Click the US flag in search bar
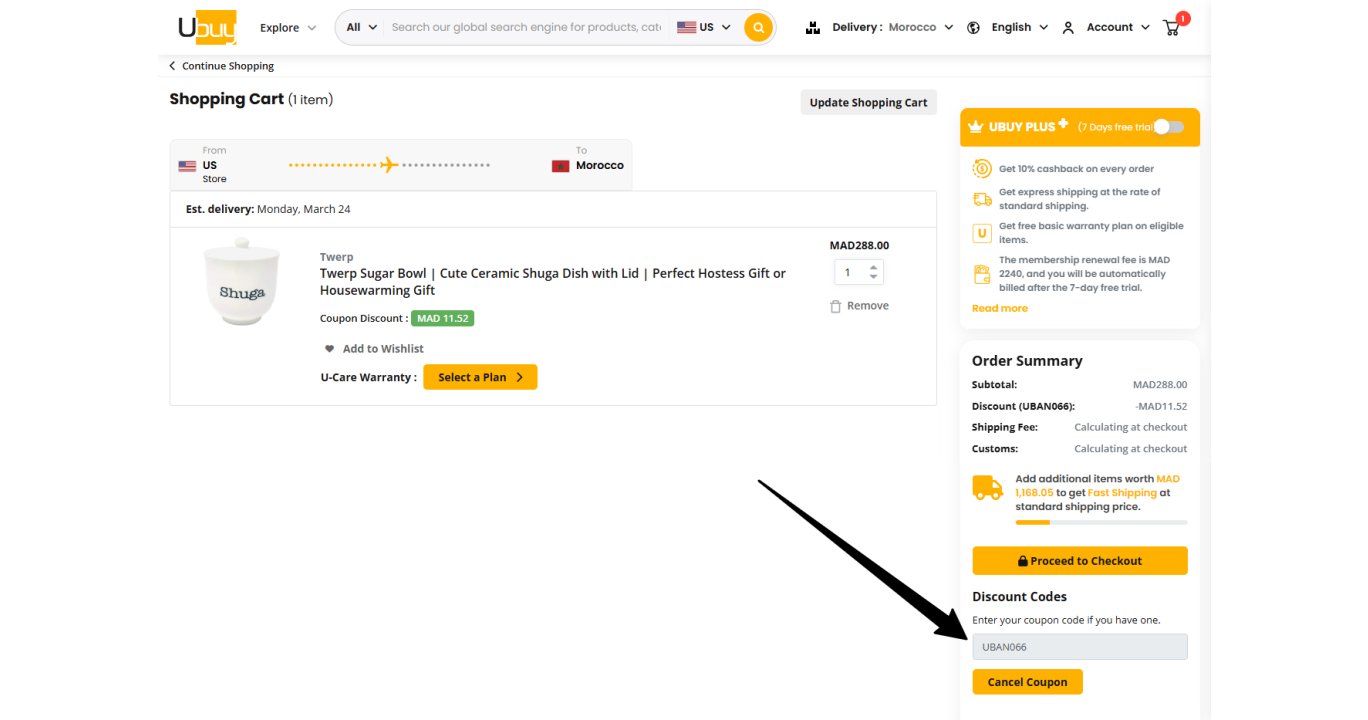The width and height of the screenshot is (1368, 720). [x=686, y=28]
